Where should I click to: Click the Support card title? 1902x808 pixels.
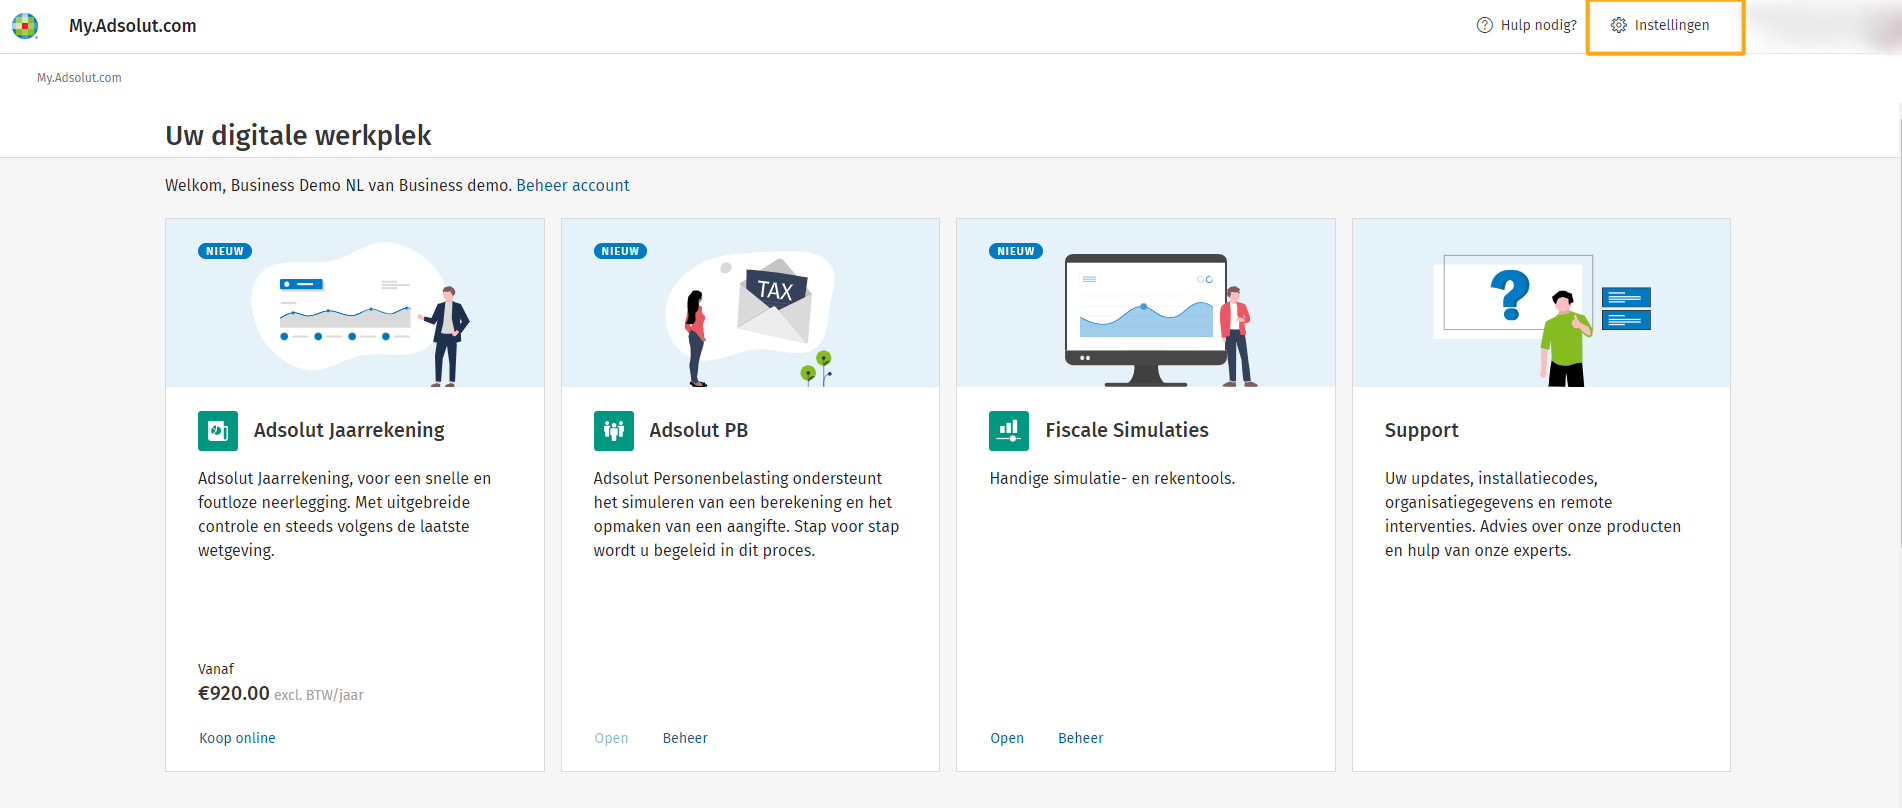click(x=1421, y=430)
